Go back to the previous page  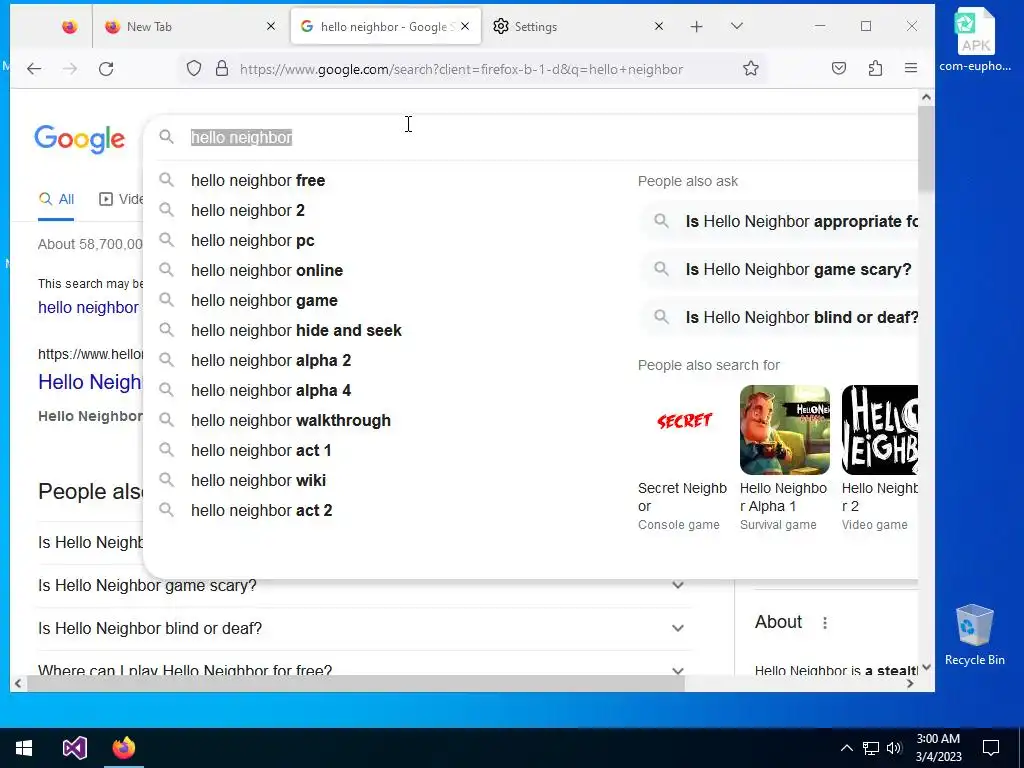tap(34, 69)
